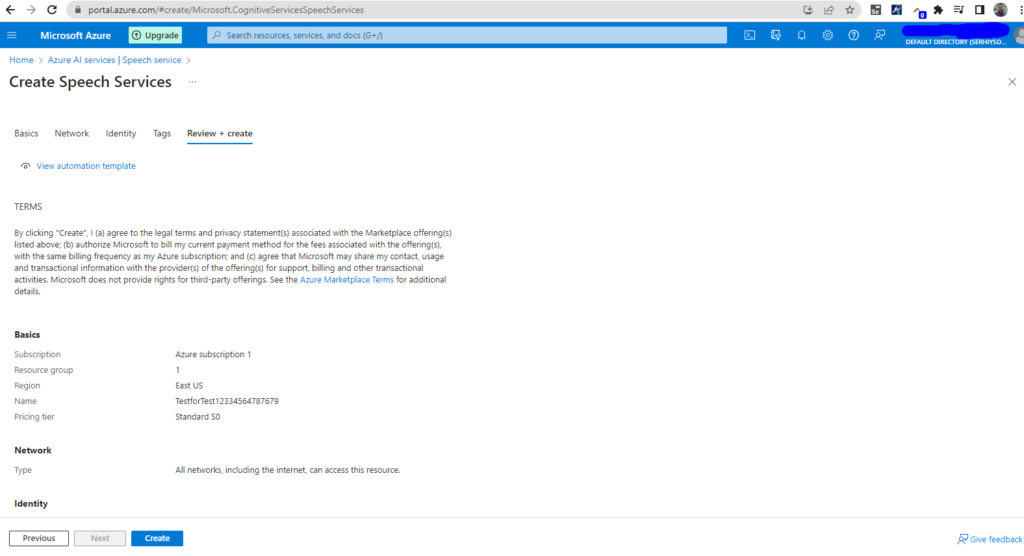
Task: Click the Previous button
Action: click(39, 538)
